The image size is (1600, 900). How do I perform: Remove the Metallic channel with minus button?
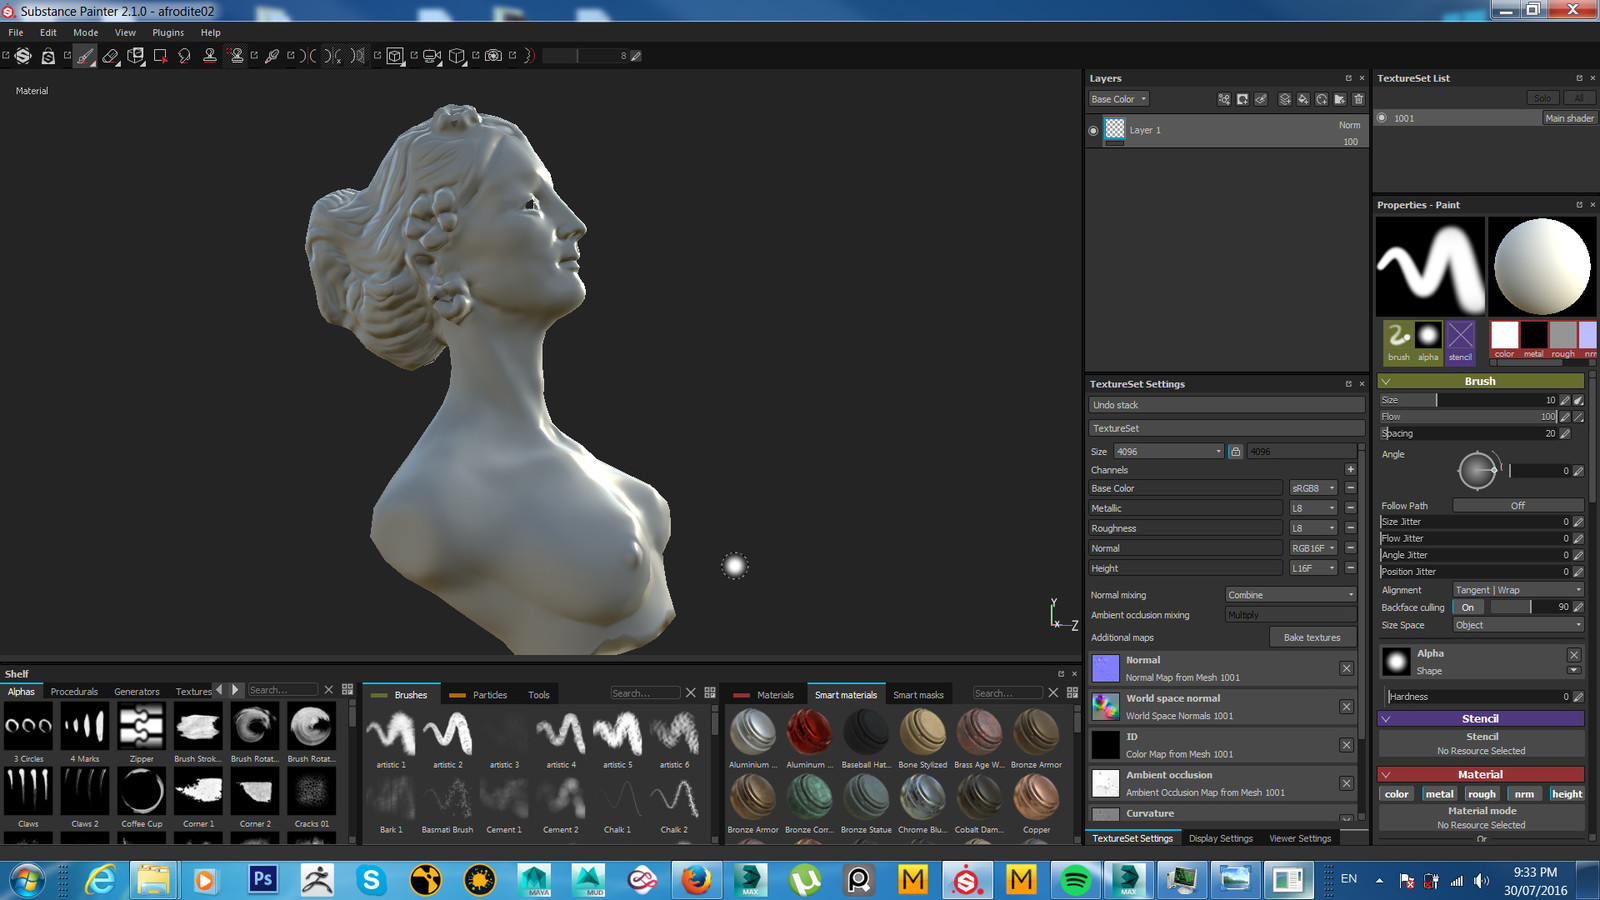point(1350,508)
